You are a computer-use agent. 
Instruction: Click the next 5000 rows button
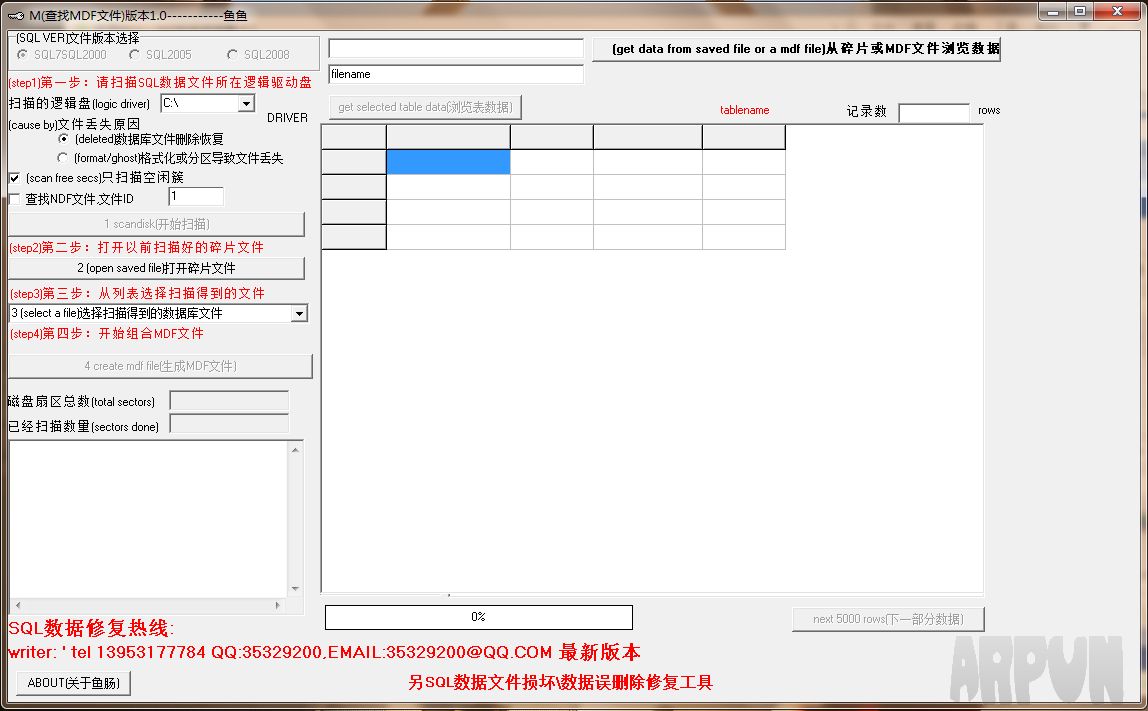(888, 619)
